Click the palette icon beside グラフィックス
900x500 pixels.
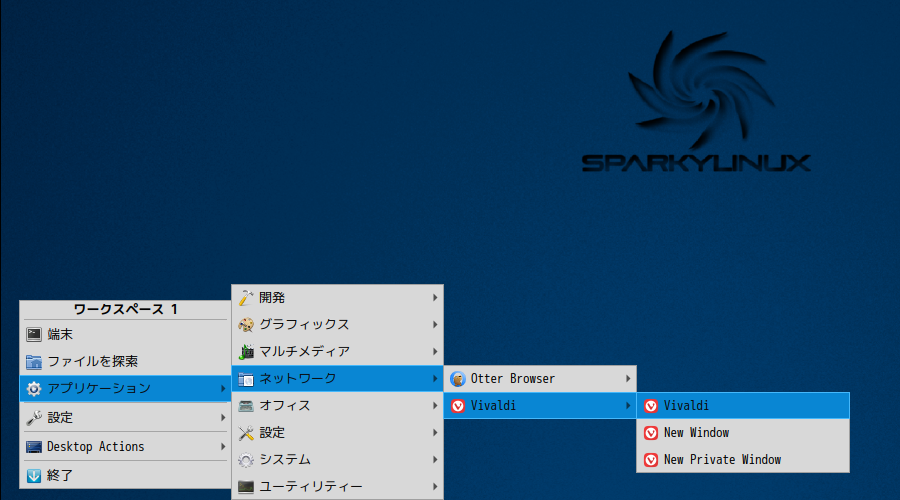tap(246, 324)
